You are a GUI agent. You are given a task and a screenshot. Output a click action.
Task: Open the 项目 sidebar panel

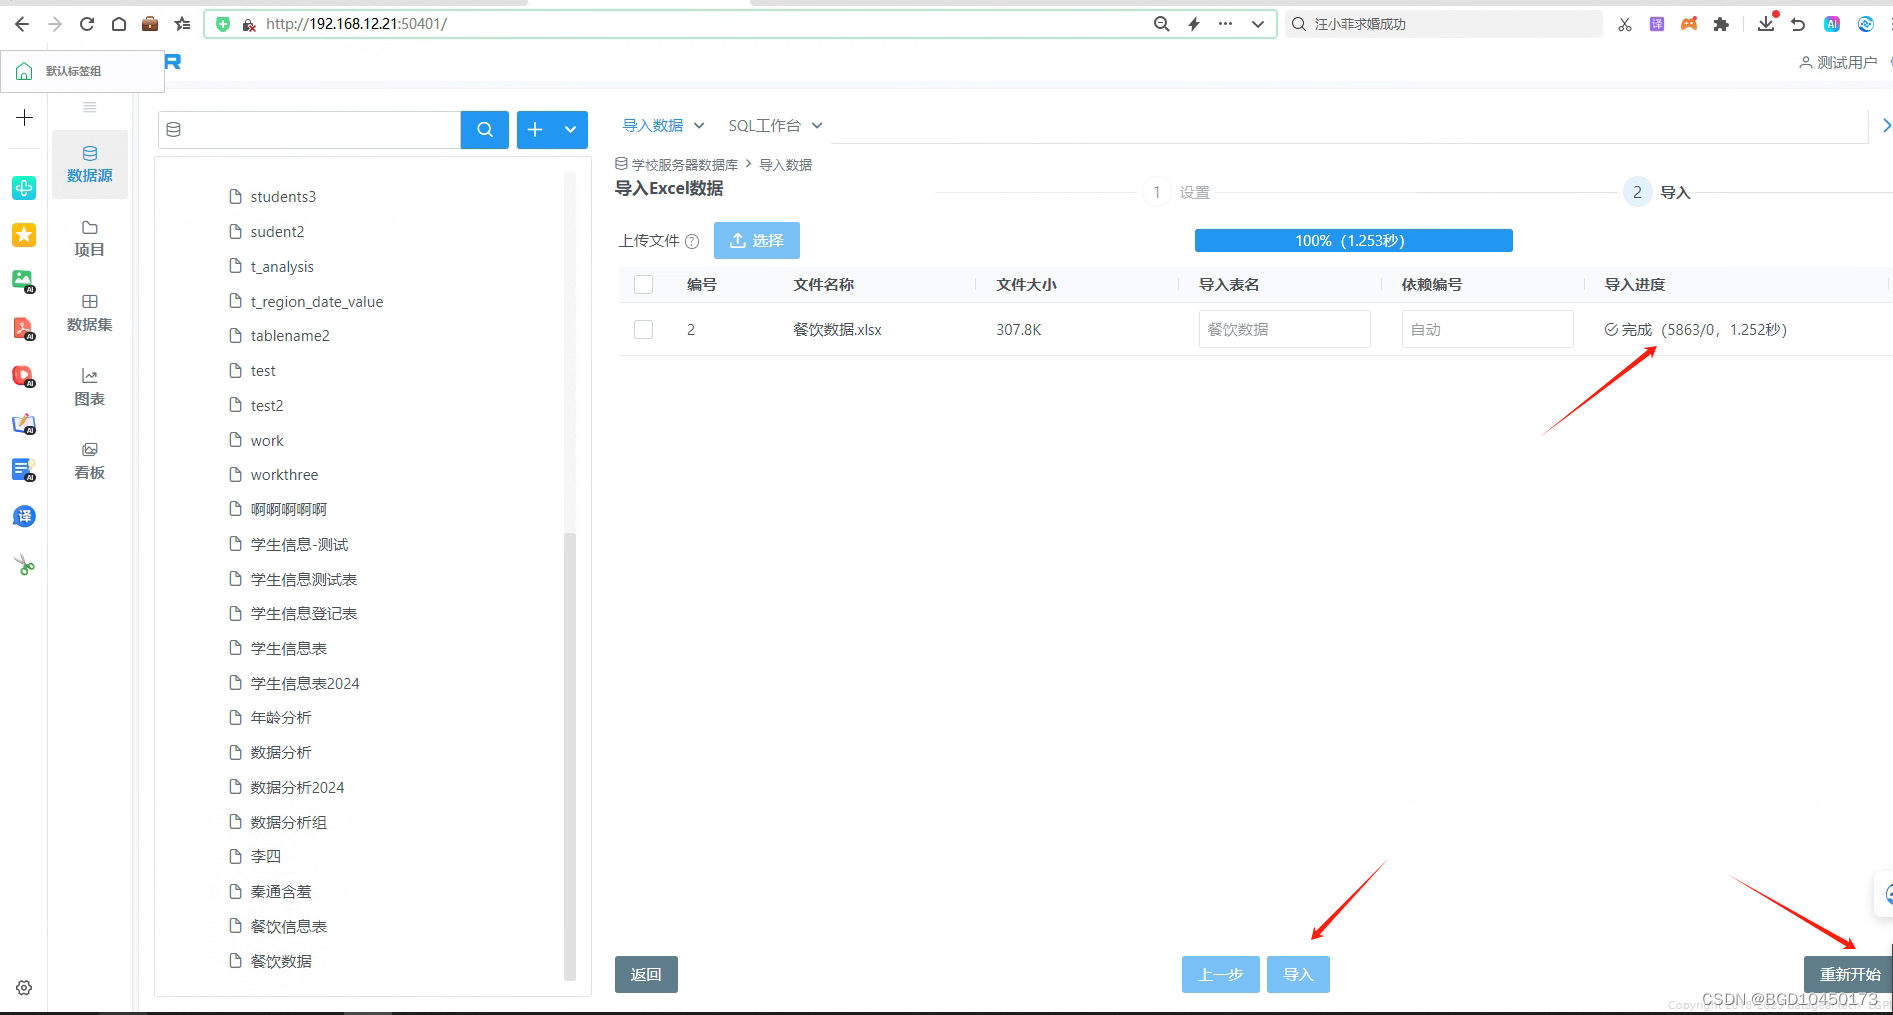coord(89,238)
